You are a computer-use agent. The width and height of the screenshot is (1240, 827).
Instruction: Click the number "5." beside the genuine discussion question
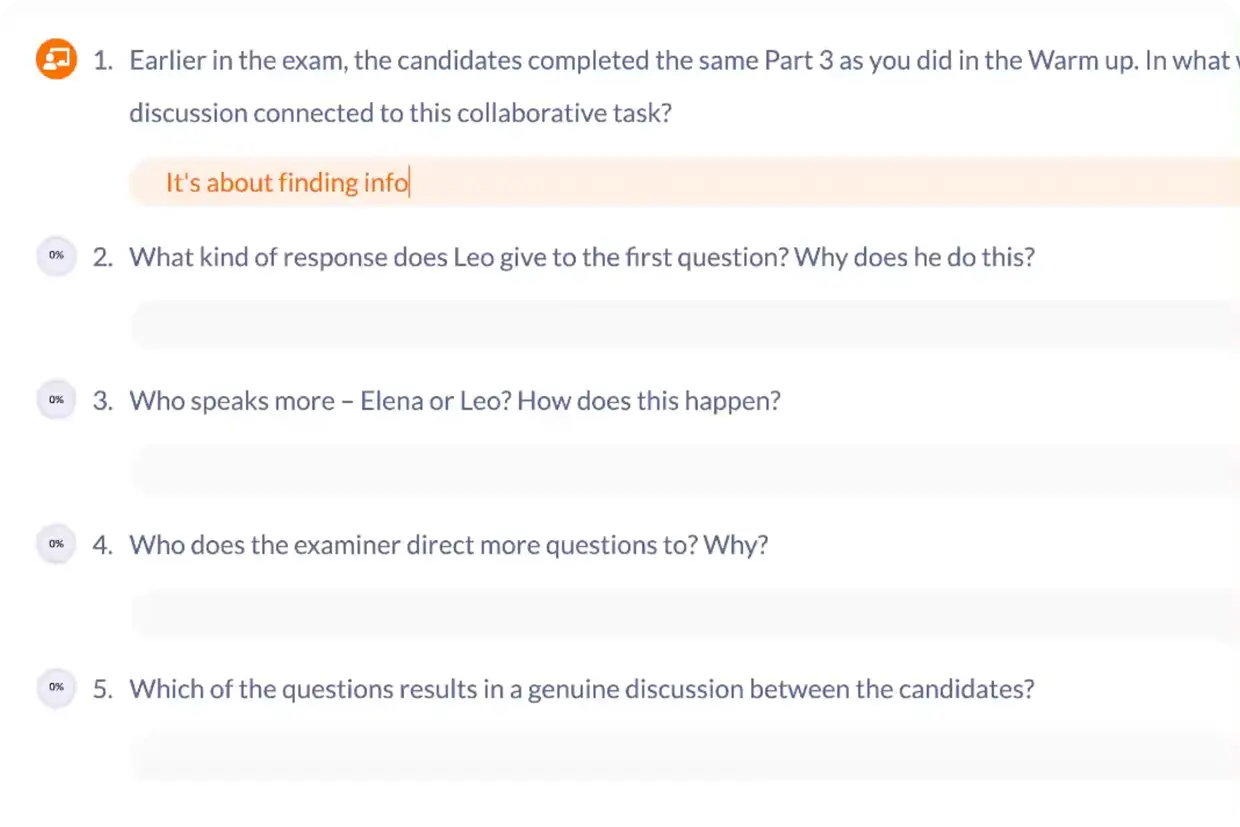[103, 689]
